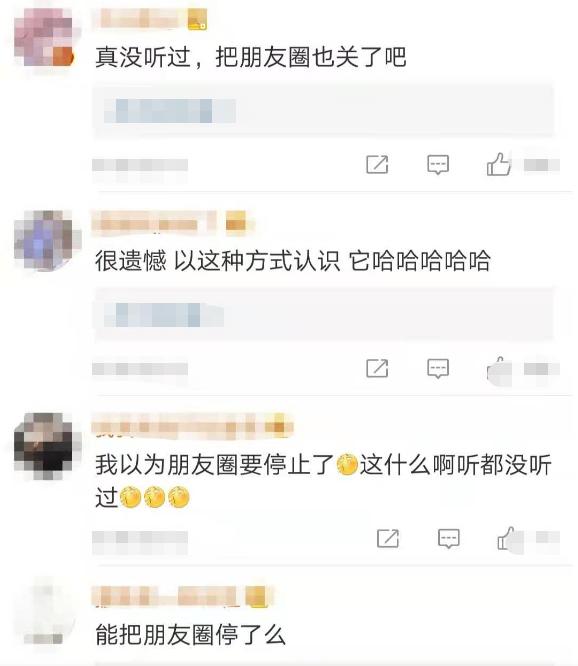Viewport: 578px width, 666px height.
Task: Reply to the comment starting '很遗憾 以这种方式认识'
Action: pos(438,368)
